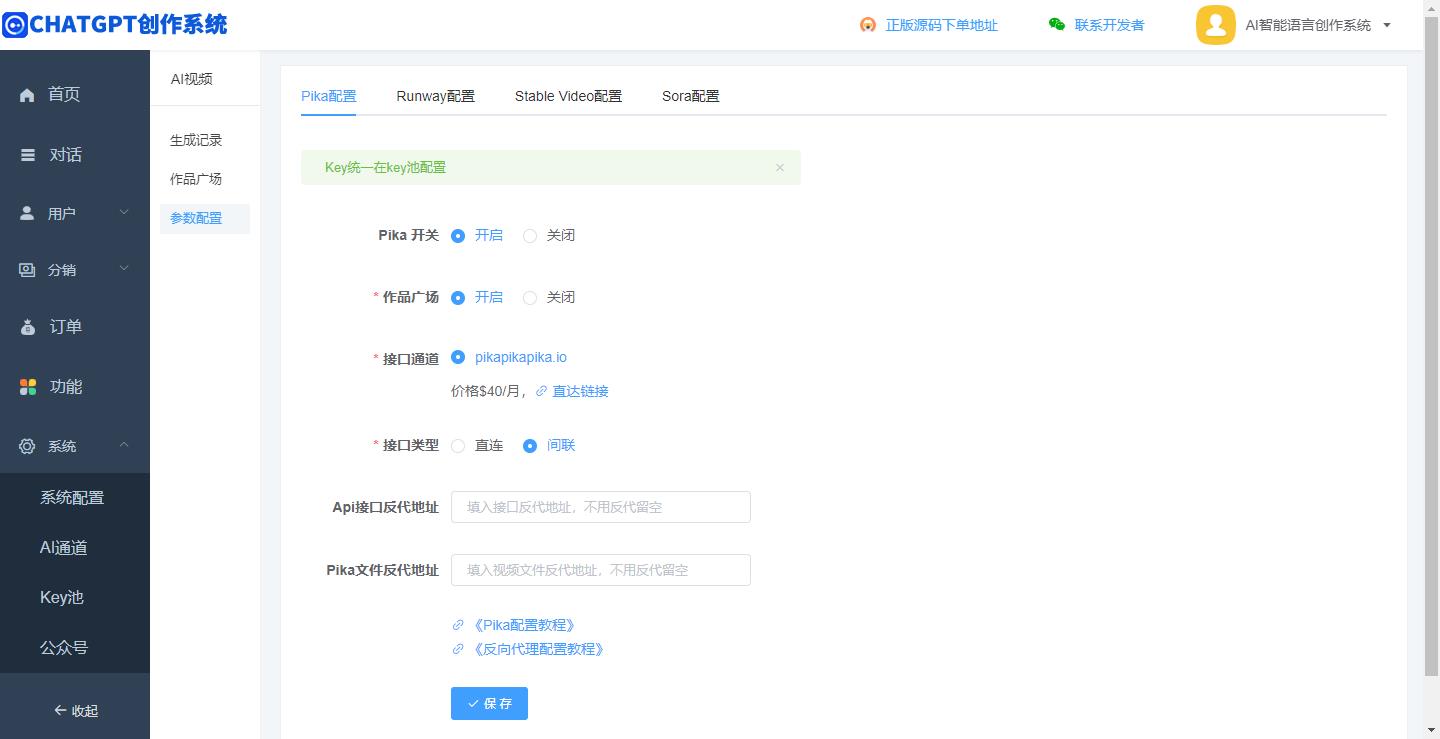Expand the 用户 menu chevron

tap(124, 212)
